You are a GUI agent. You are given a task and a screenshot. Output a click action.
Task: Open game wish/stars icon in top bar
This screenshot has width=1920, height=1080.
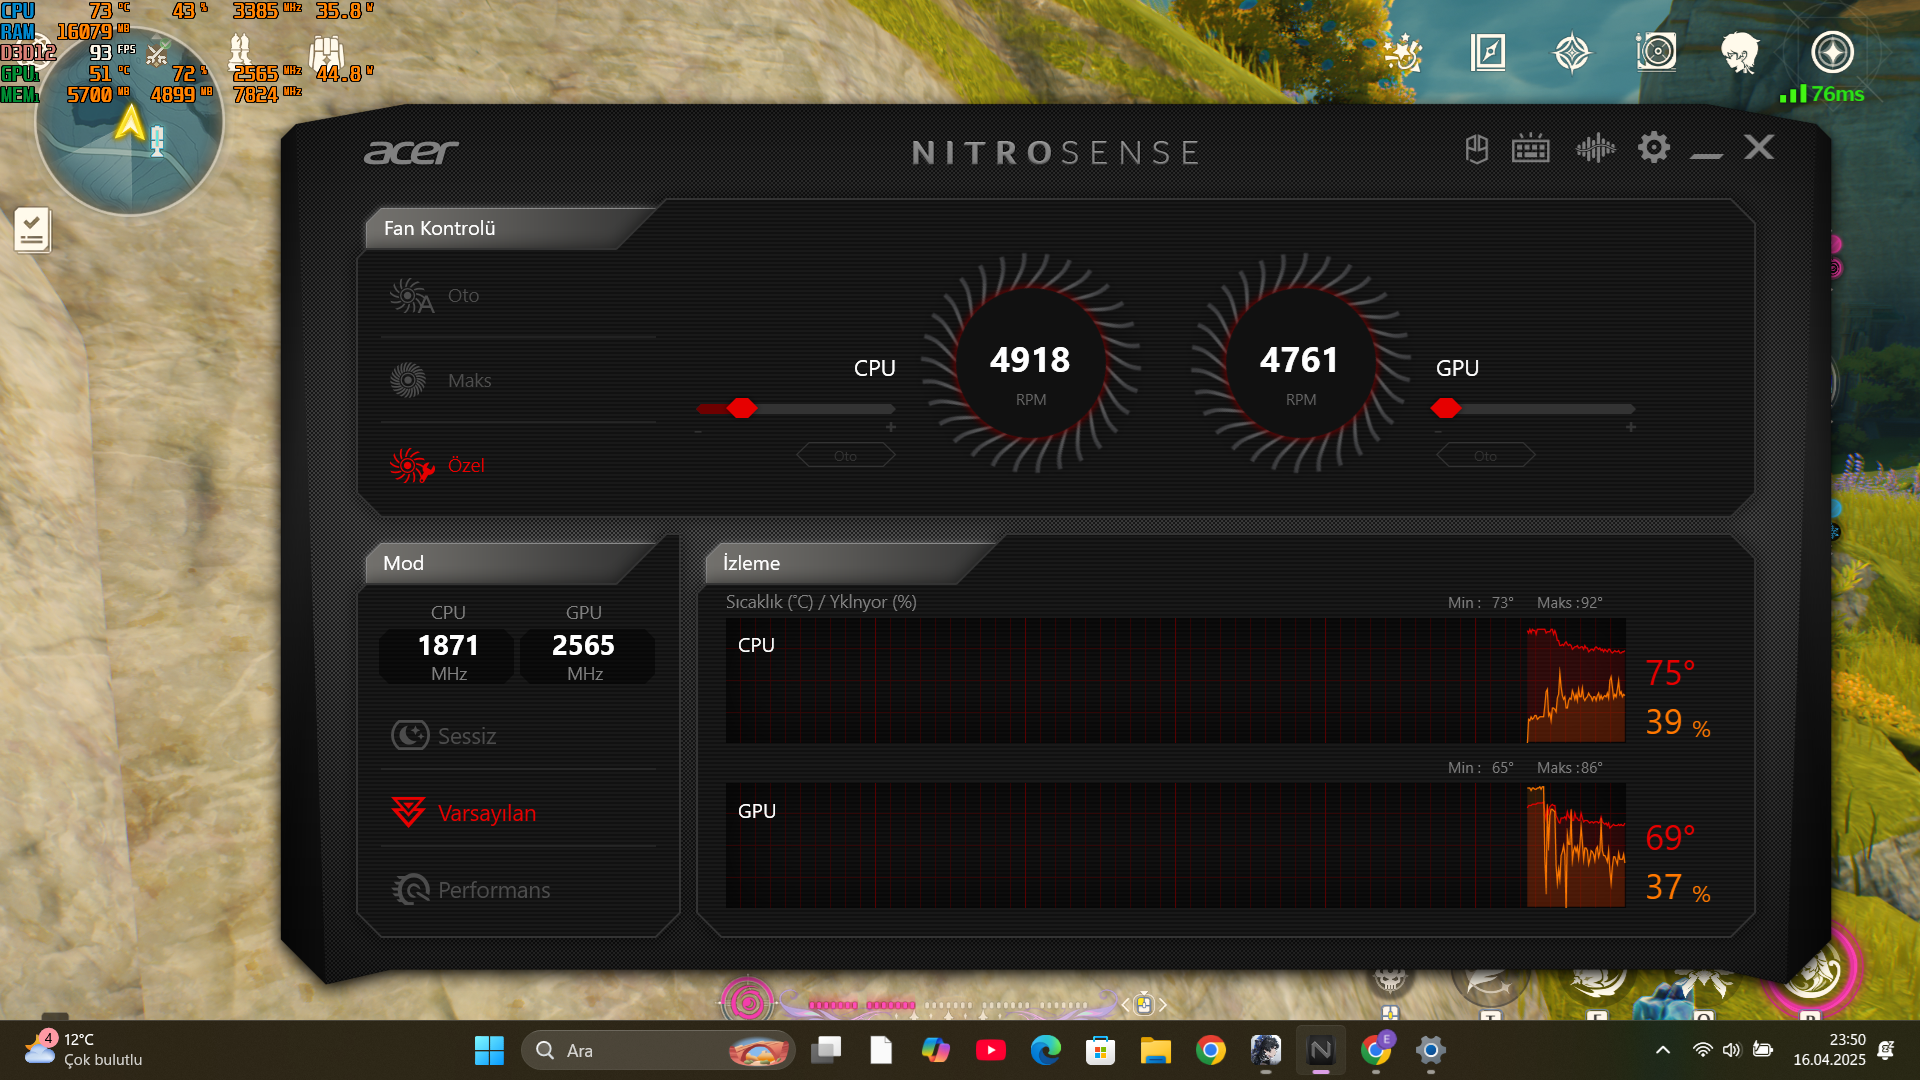click(x=1403, y=52)
